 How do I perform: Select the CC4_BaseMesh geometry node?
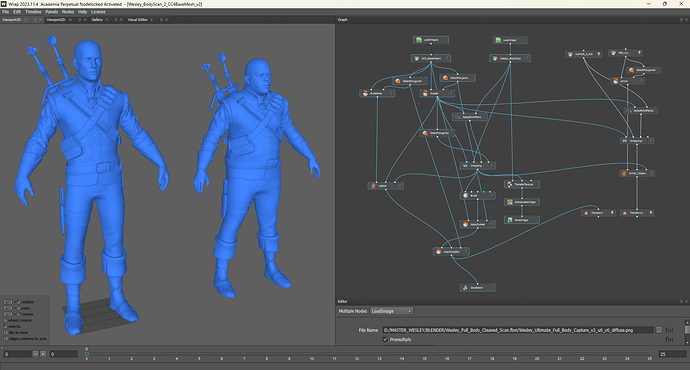tap(431, 58)
